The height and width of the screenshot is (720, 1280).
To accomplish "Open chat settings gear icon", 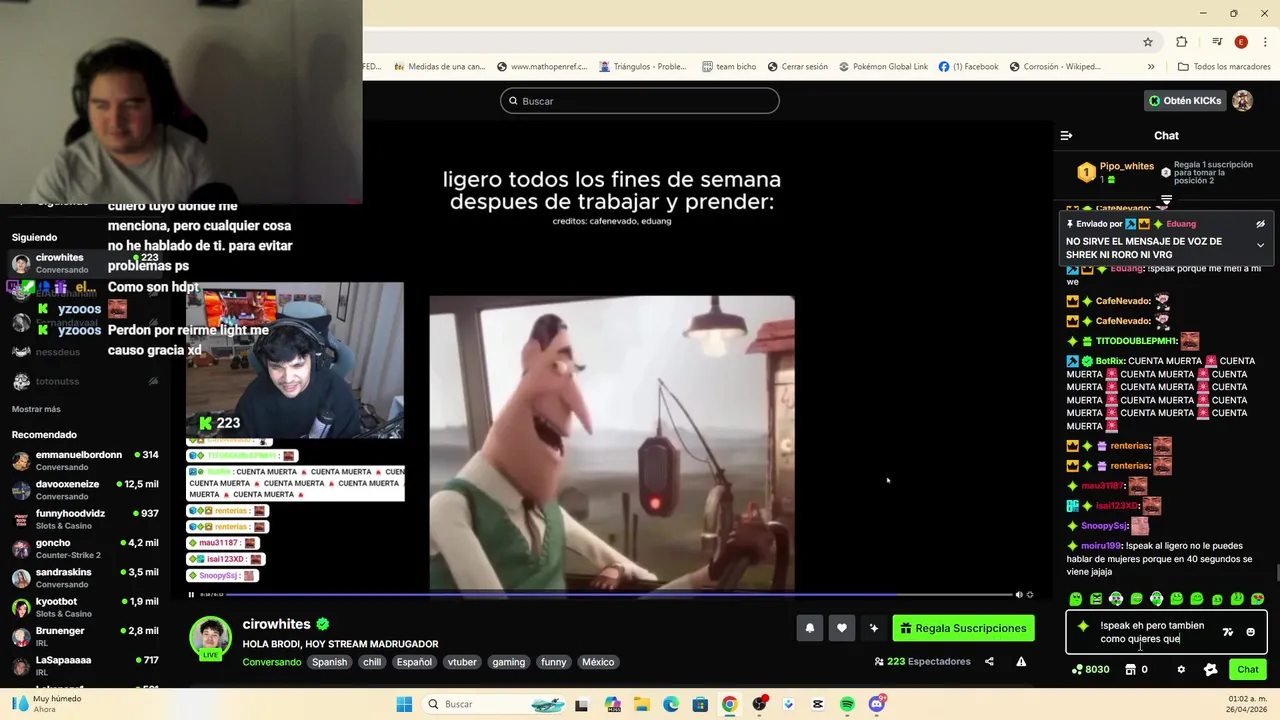I will [1181, 669].
